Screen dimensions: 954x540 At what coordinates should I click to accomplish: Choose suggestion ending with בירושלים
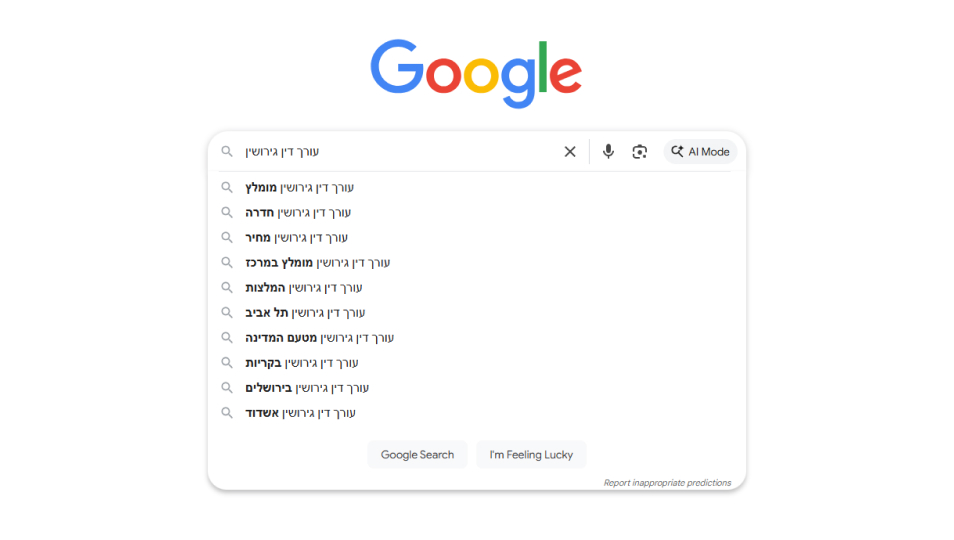click(x=307, y=387)
